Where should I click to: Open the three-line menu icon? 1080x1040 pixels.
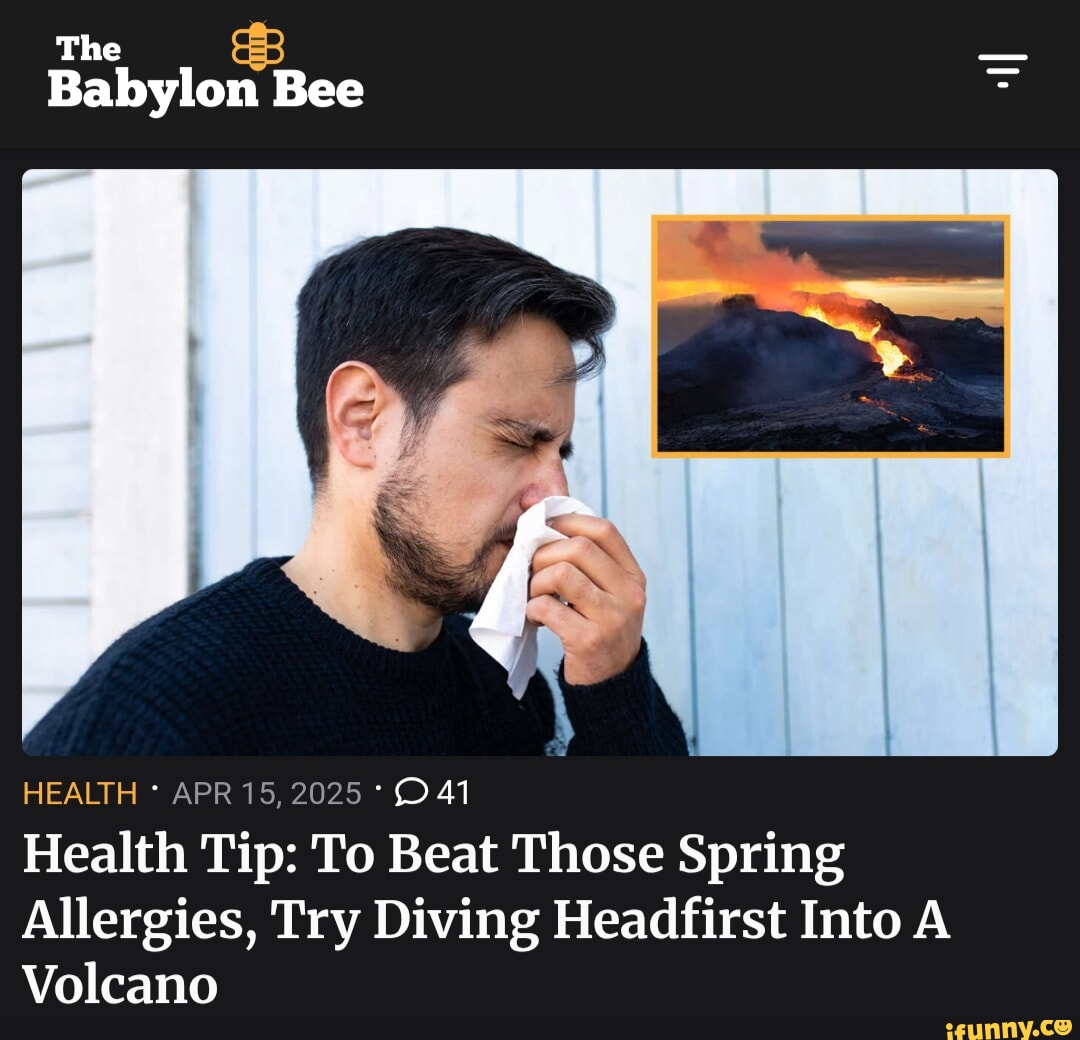coord(1002,70)
